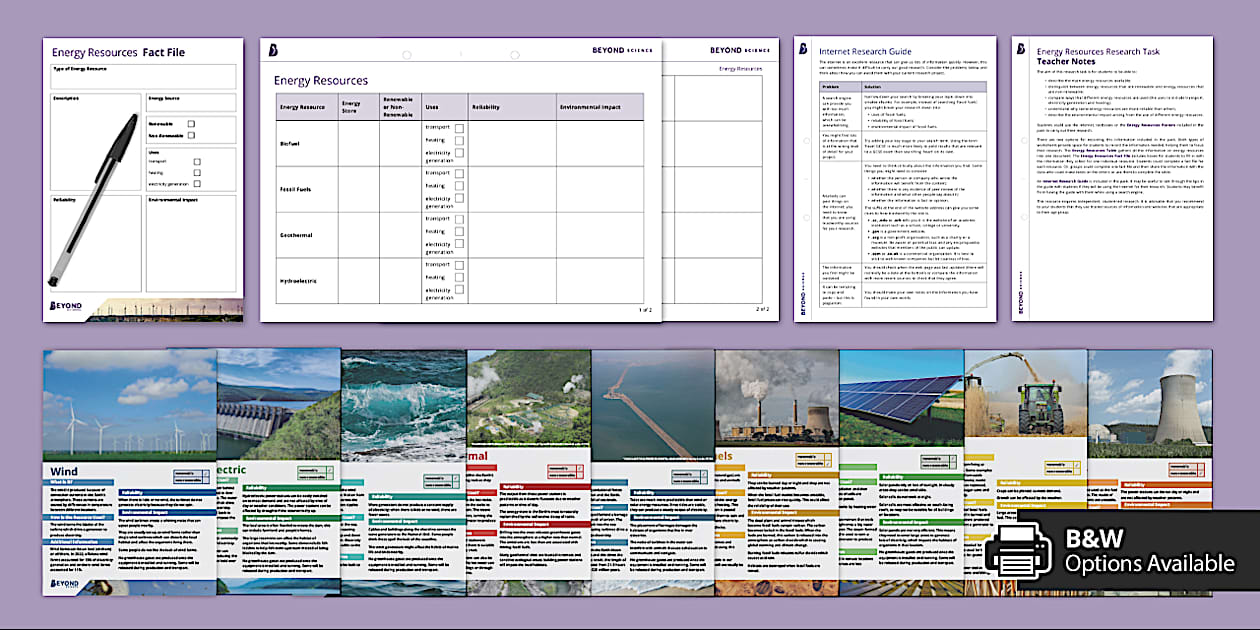Click the Beyond "B" logo on the Energy Resources worksheet
1260x630 pixels.
coord(272,48)
